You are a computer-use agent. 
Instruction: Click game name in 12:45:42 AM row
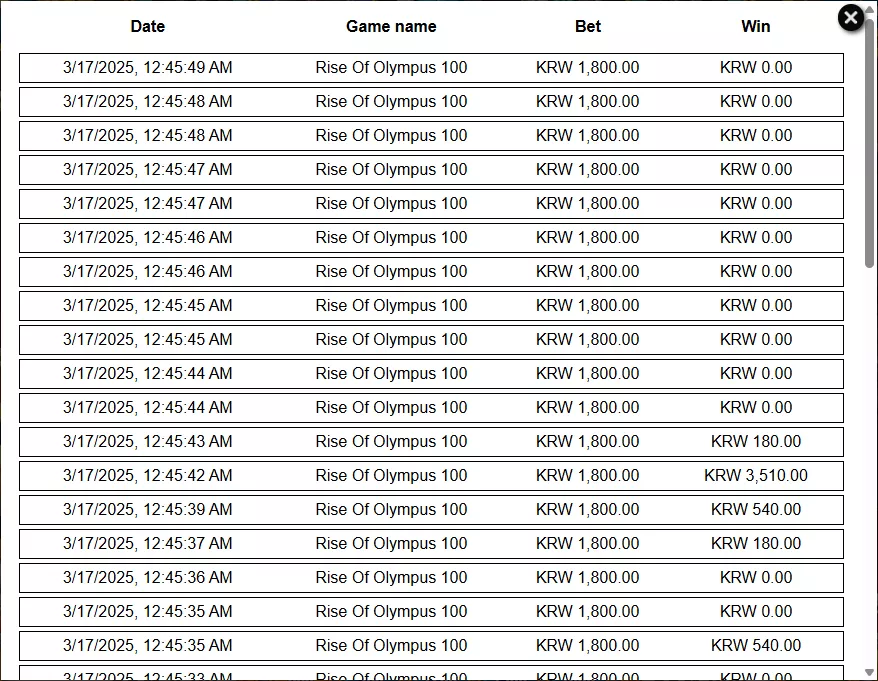coord(391,475)
